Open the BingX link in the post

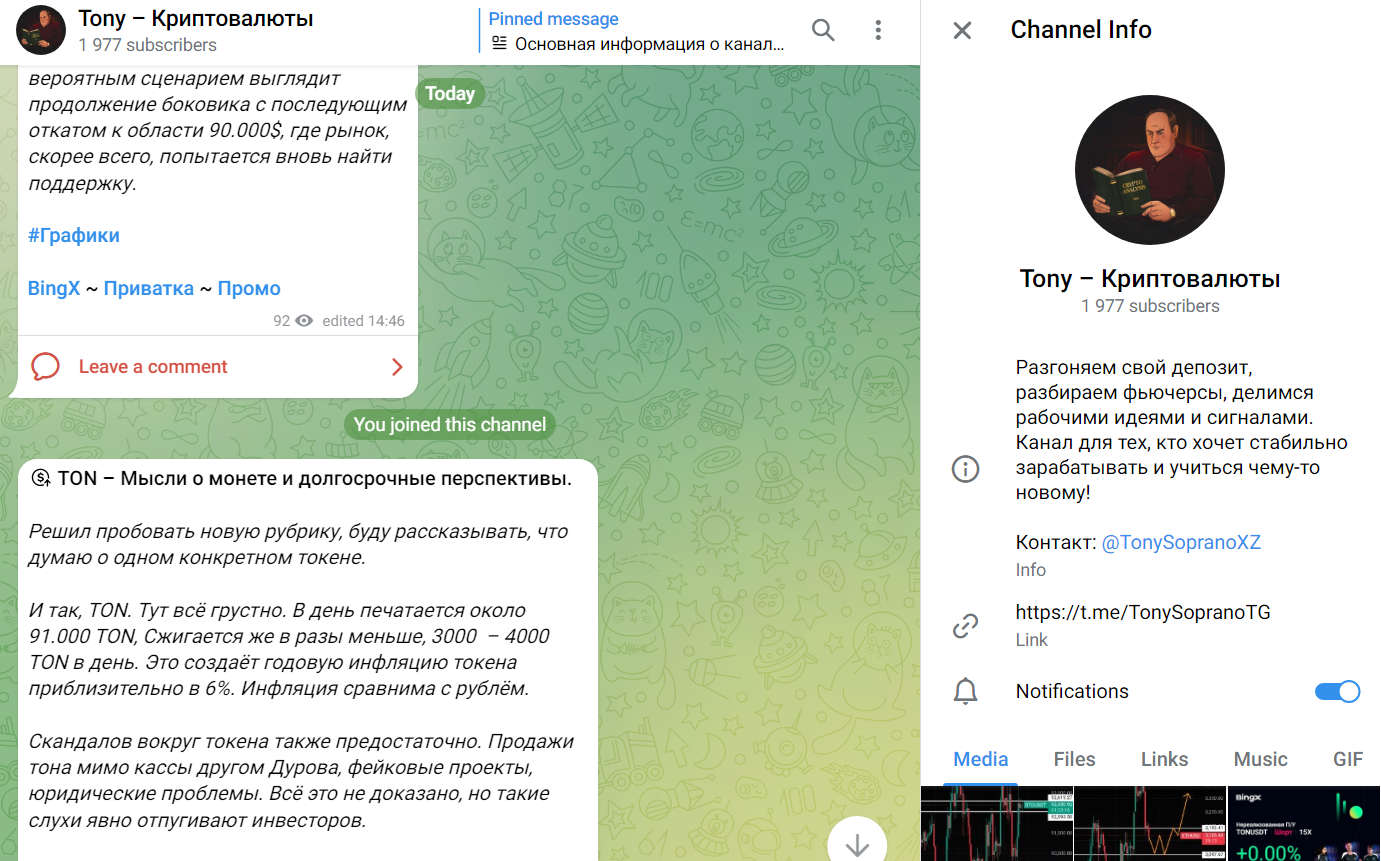pyautogui.click(x=54, y=288)
